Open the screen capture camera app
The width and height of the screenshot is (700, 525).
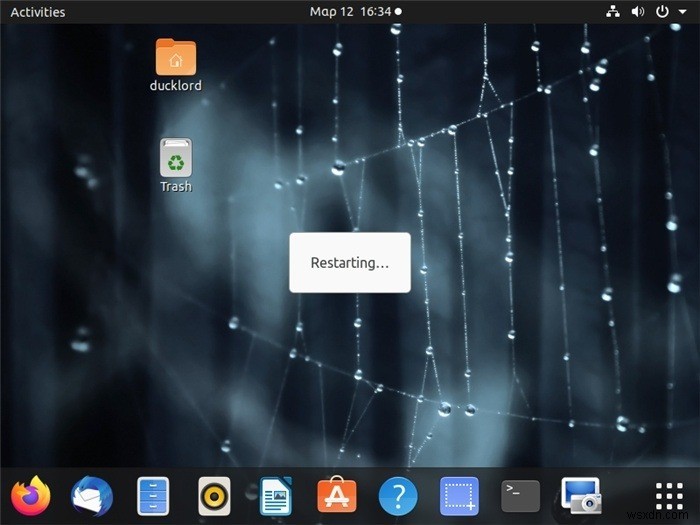pyautogui.click(x=581, y=496)
